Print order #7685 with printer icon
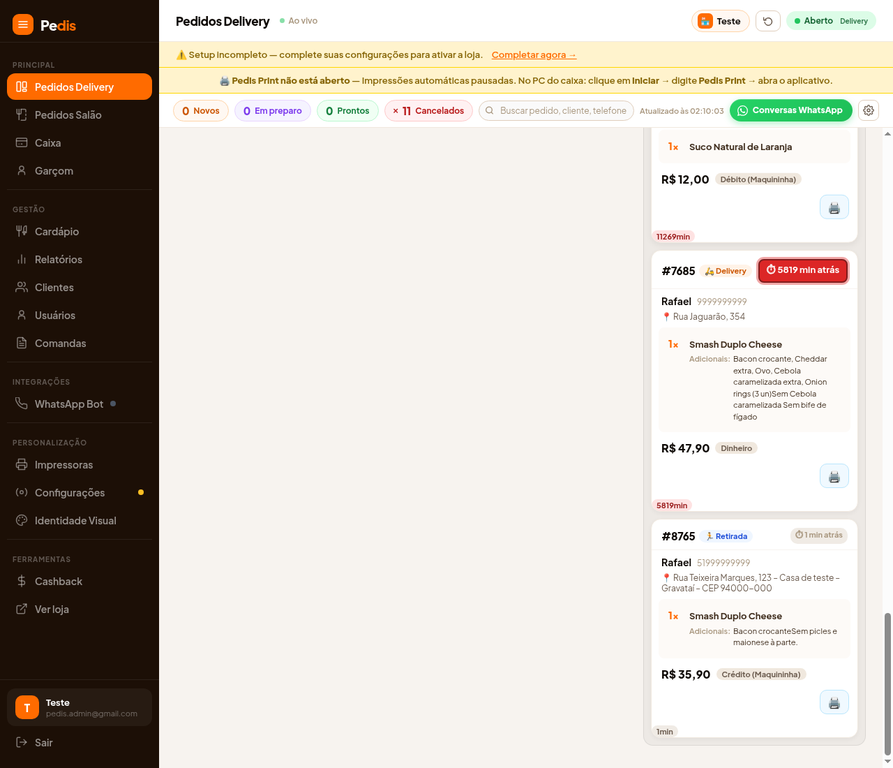The height and width of the screenshot is (768, 893). [x=834, y=477]
